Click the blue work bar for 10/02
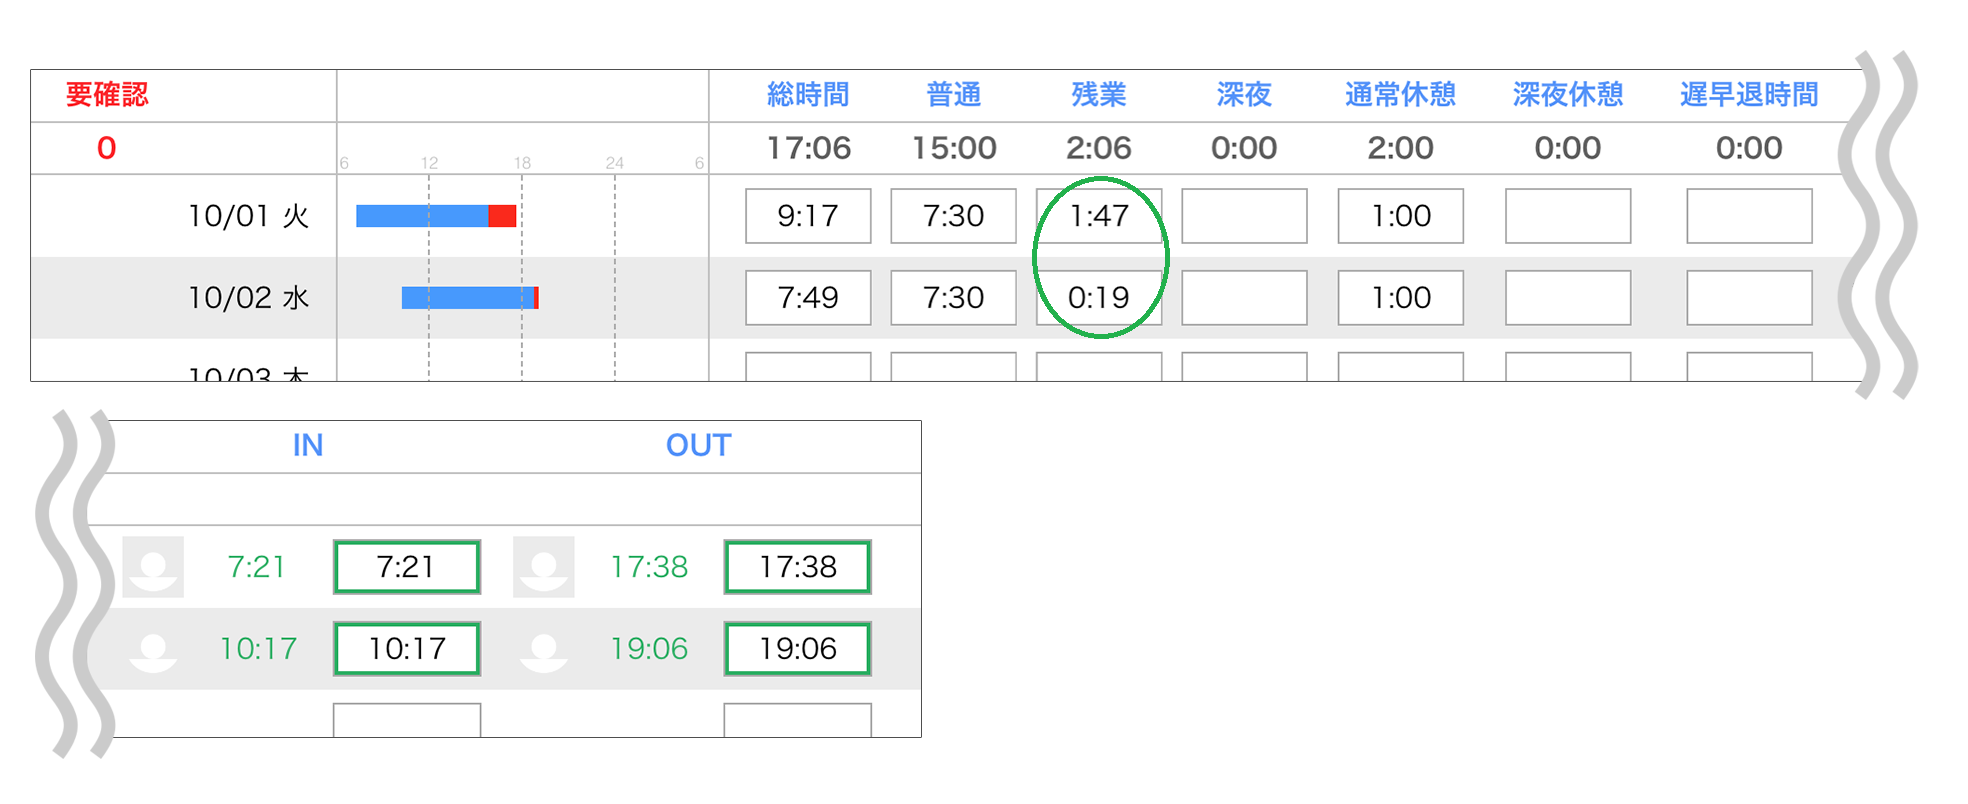Viewport: 1968px width, 804px height. (468, 298)
